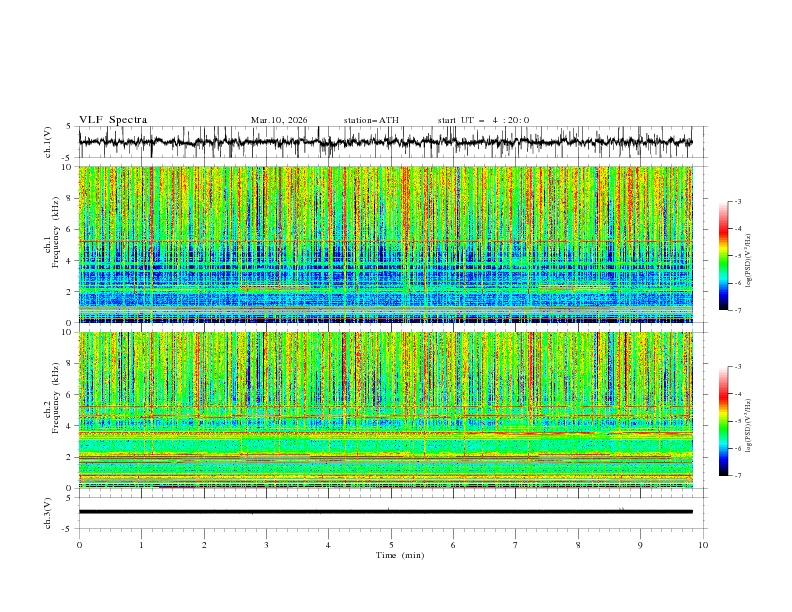Viewport: 792px width, 612px height.
Task: Click the "8" kHz tick on ch.1 spectrogram axis
Action: (x=71, y=198)
